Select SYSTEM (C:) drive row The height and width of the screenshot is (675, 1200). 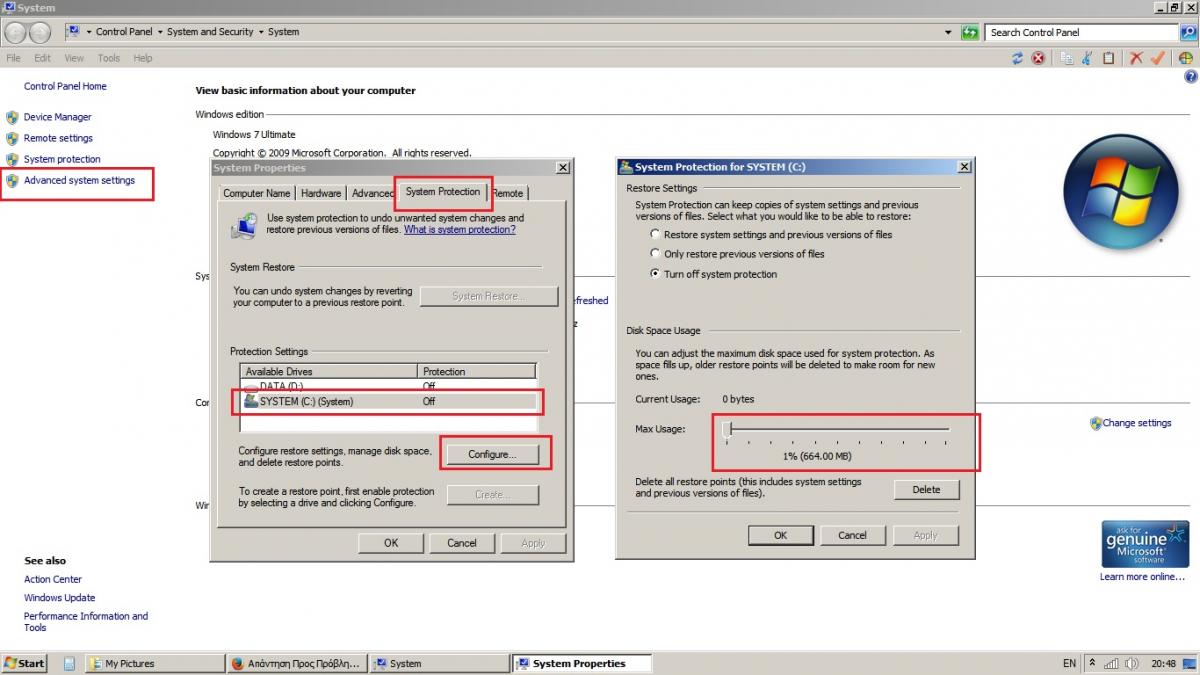[388, 401]
